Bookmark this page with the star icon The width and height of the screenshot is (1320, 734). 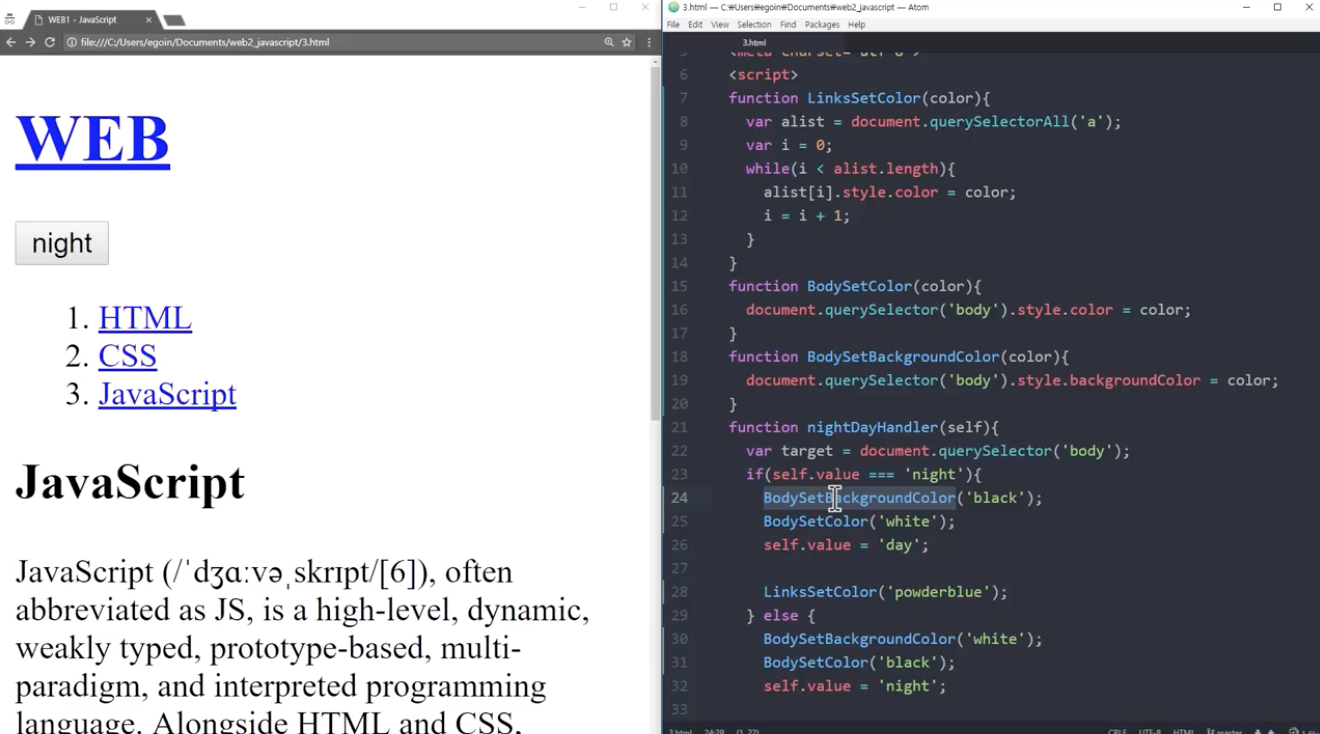627,42
